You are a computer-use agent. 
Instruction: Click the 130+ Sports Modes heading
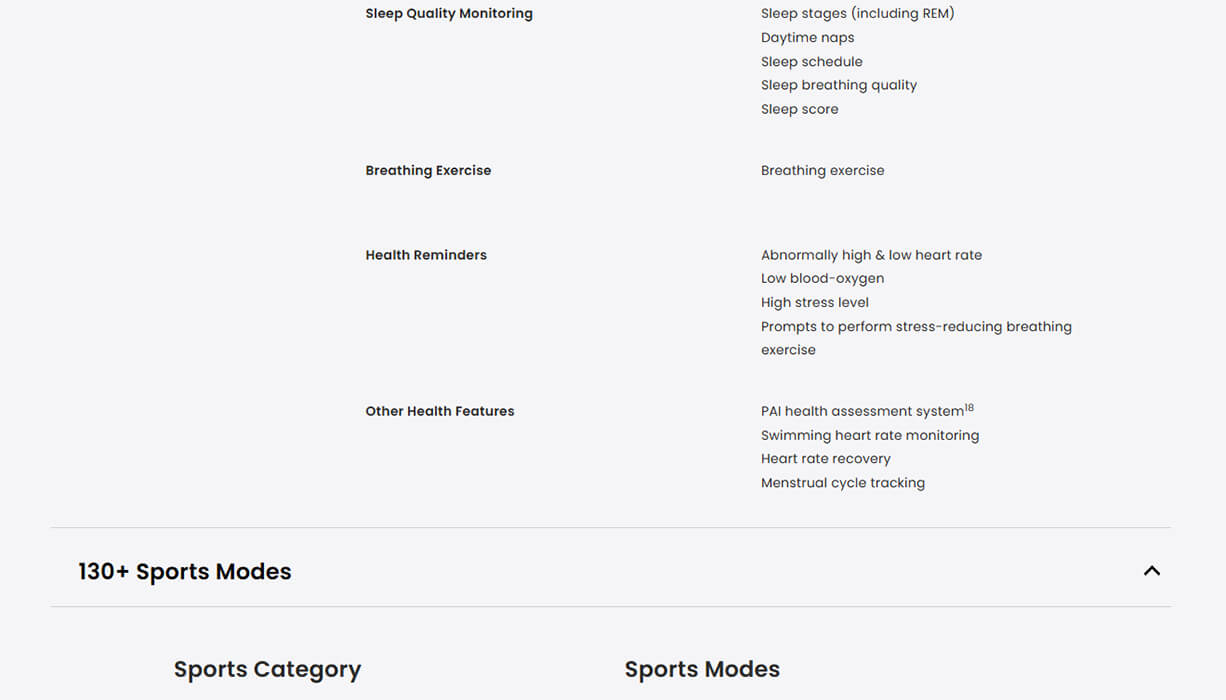(x=185, y=572)
